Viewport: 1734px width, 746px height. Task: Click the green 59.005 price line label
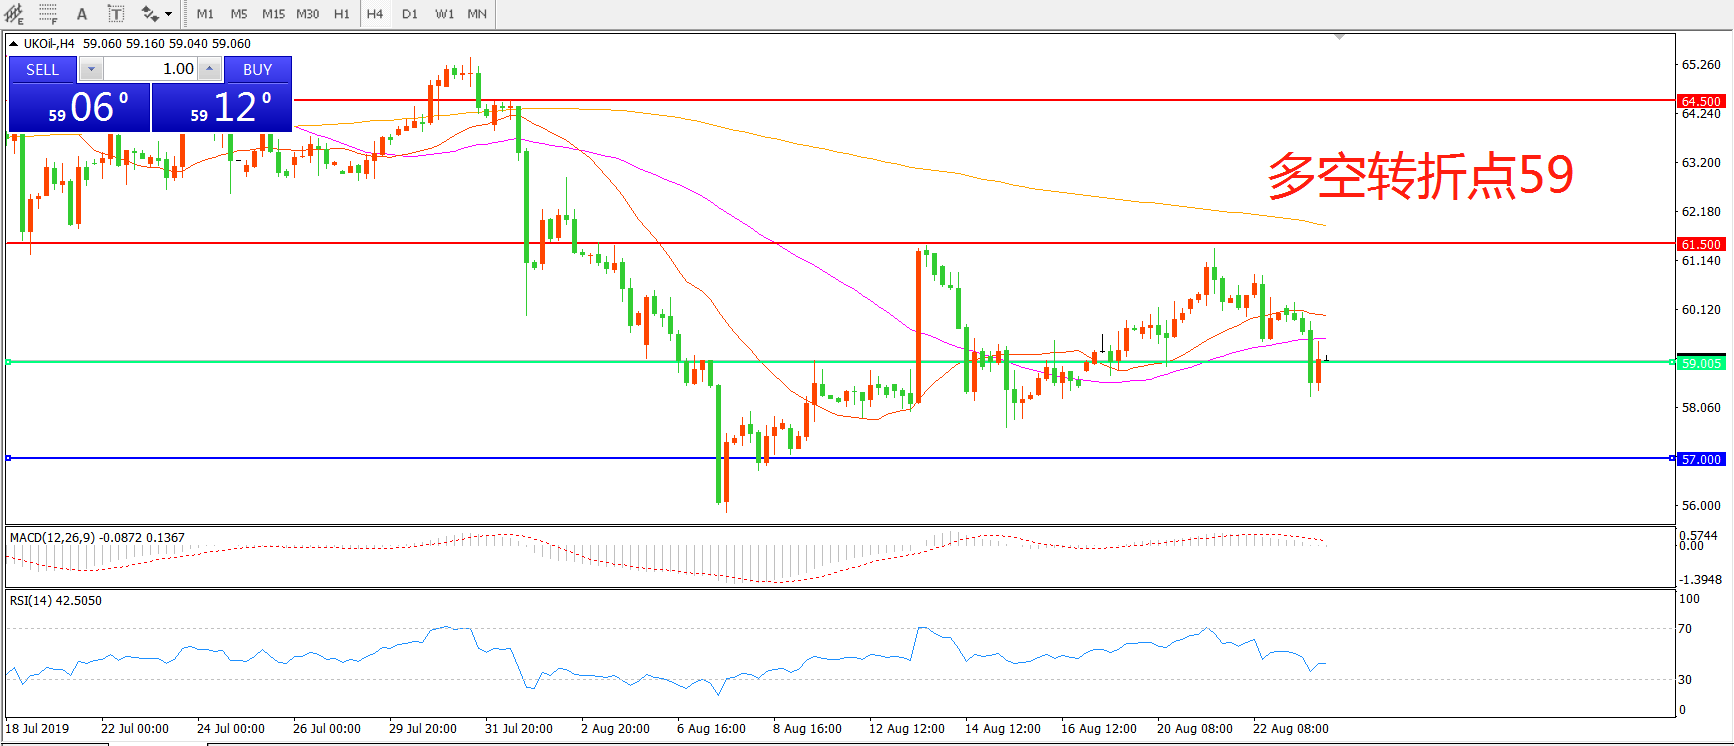tap(1701, 363)
